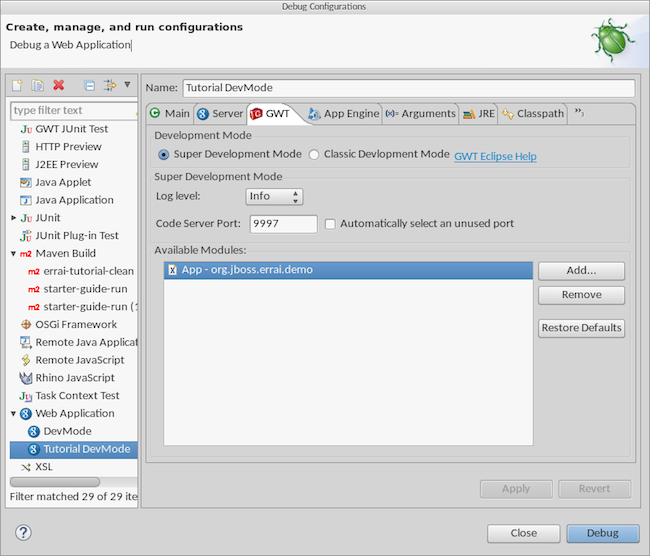This screenshot has width=650, height=556.
Task: Select Classic Development Mode radio button
Action: click(314, 155)
